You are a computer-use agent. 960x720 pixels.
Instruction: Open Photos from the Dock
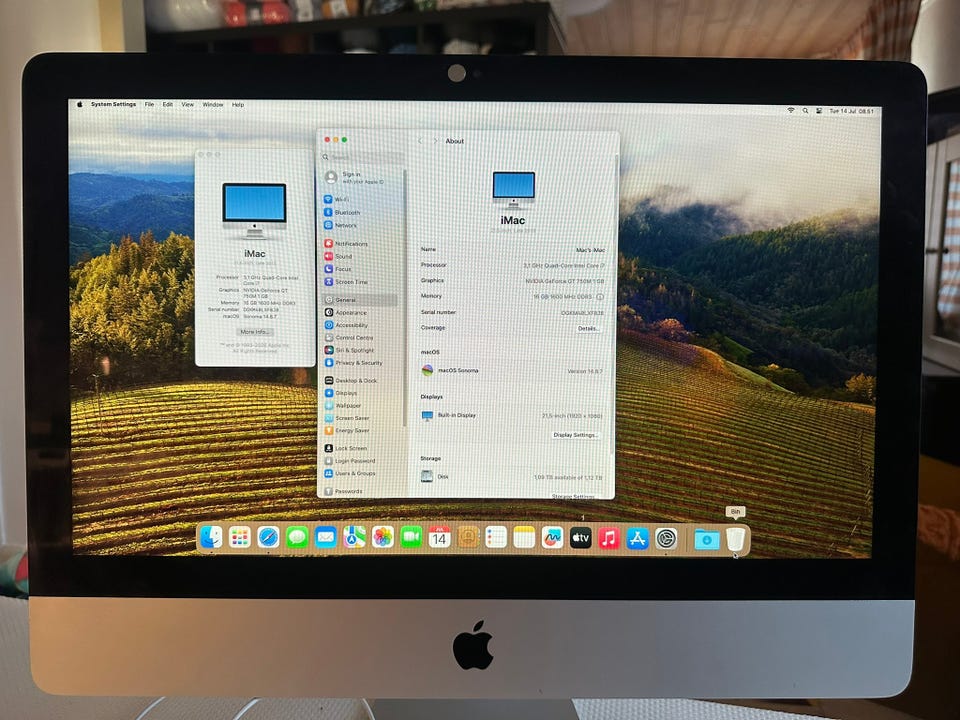[383, 538]
